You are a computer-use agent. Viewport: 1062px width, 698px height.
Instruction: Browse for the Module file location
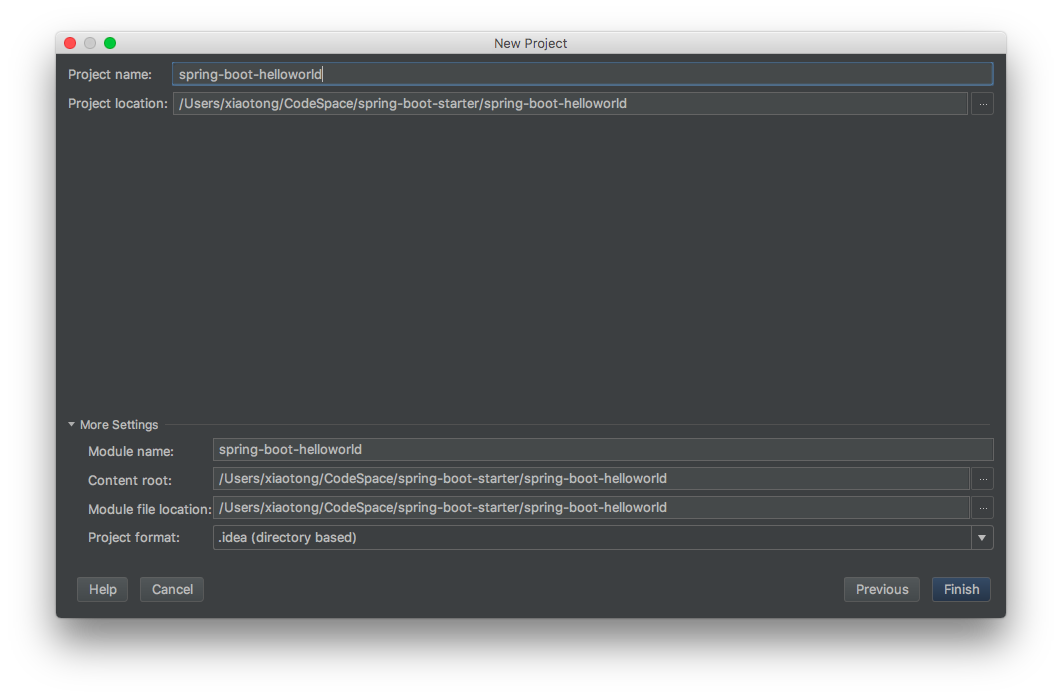click(x=983, y=508)
